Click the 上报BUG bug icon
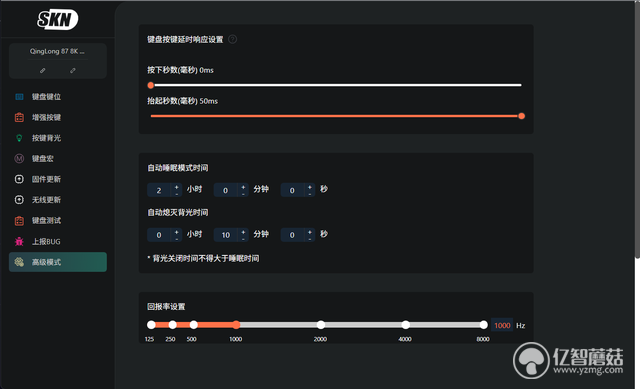 tap(19, 241)
